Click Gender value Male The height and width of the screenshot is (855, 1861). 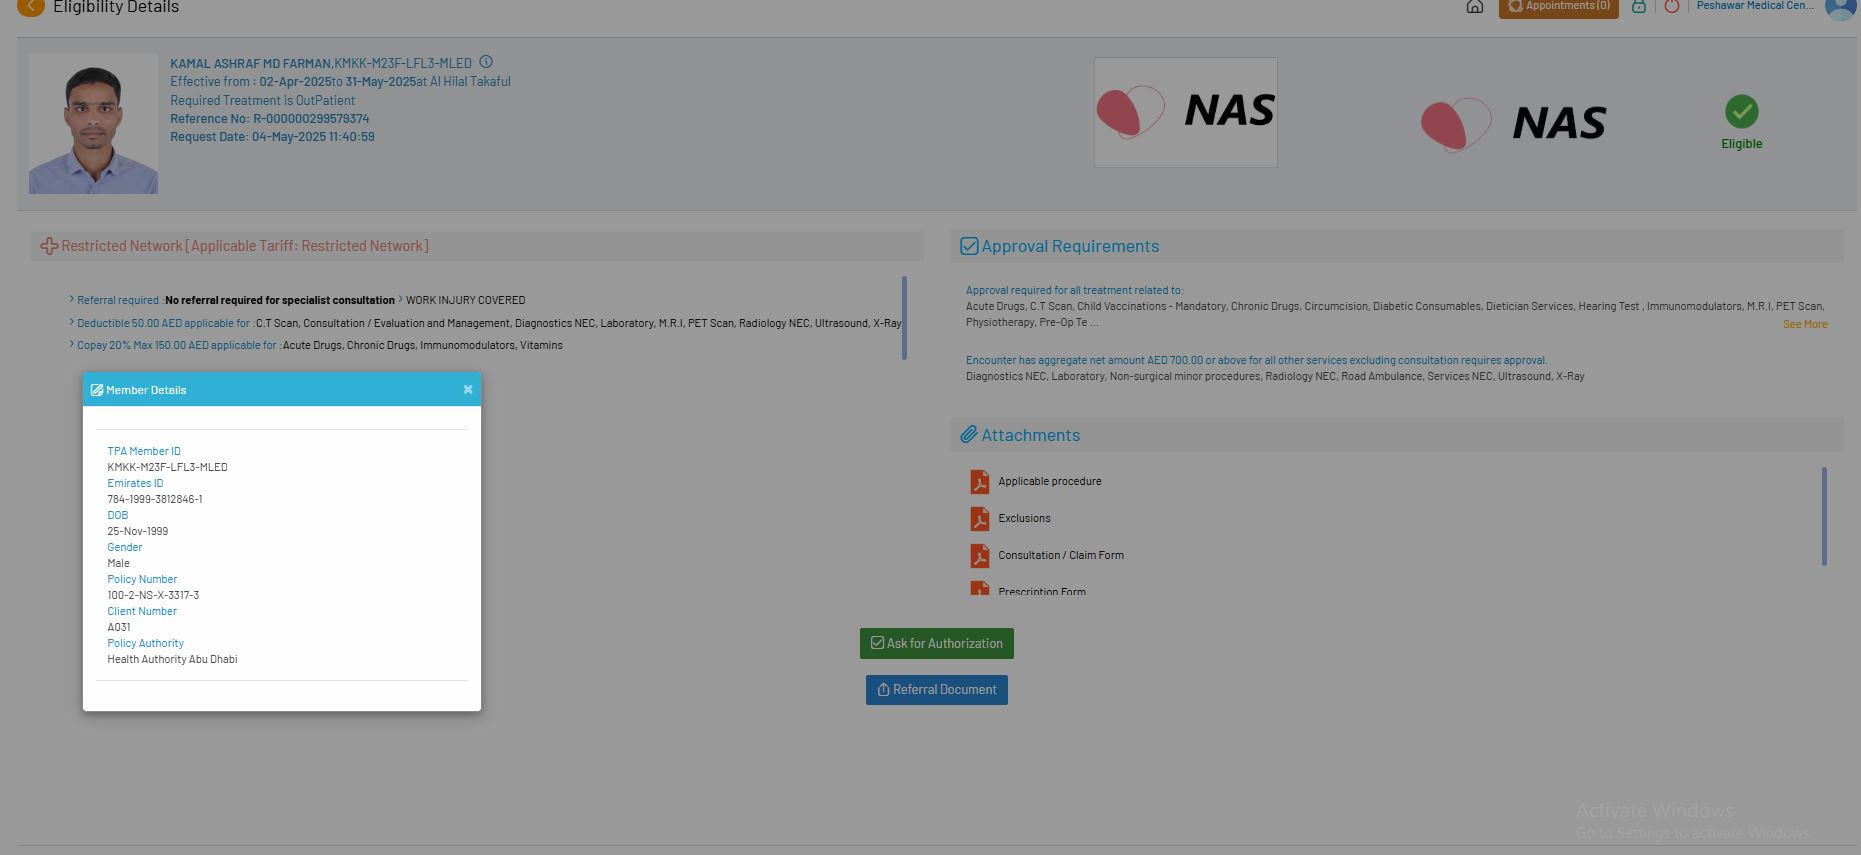119,563
